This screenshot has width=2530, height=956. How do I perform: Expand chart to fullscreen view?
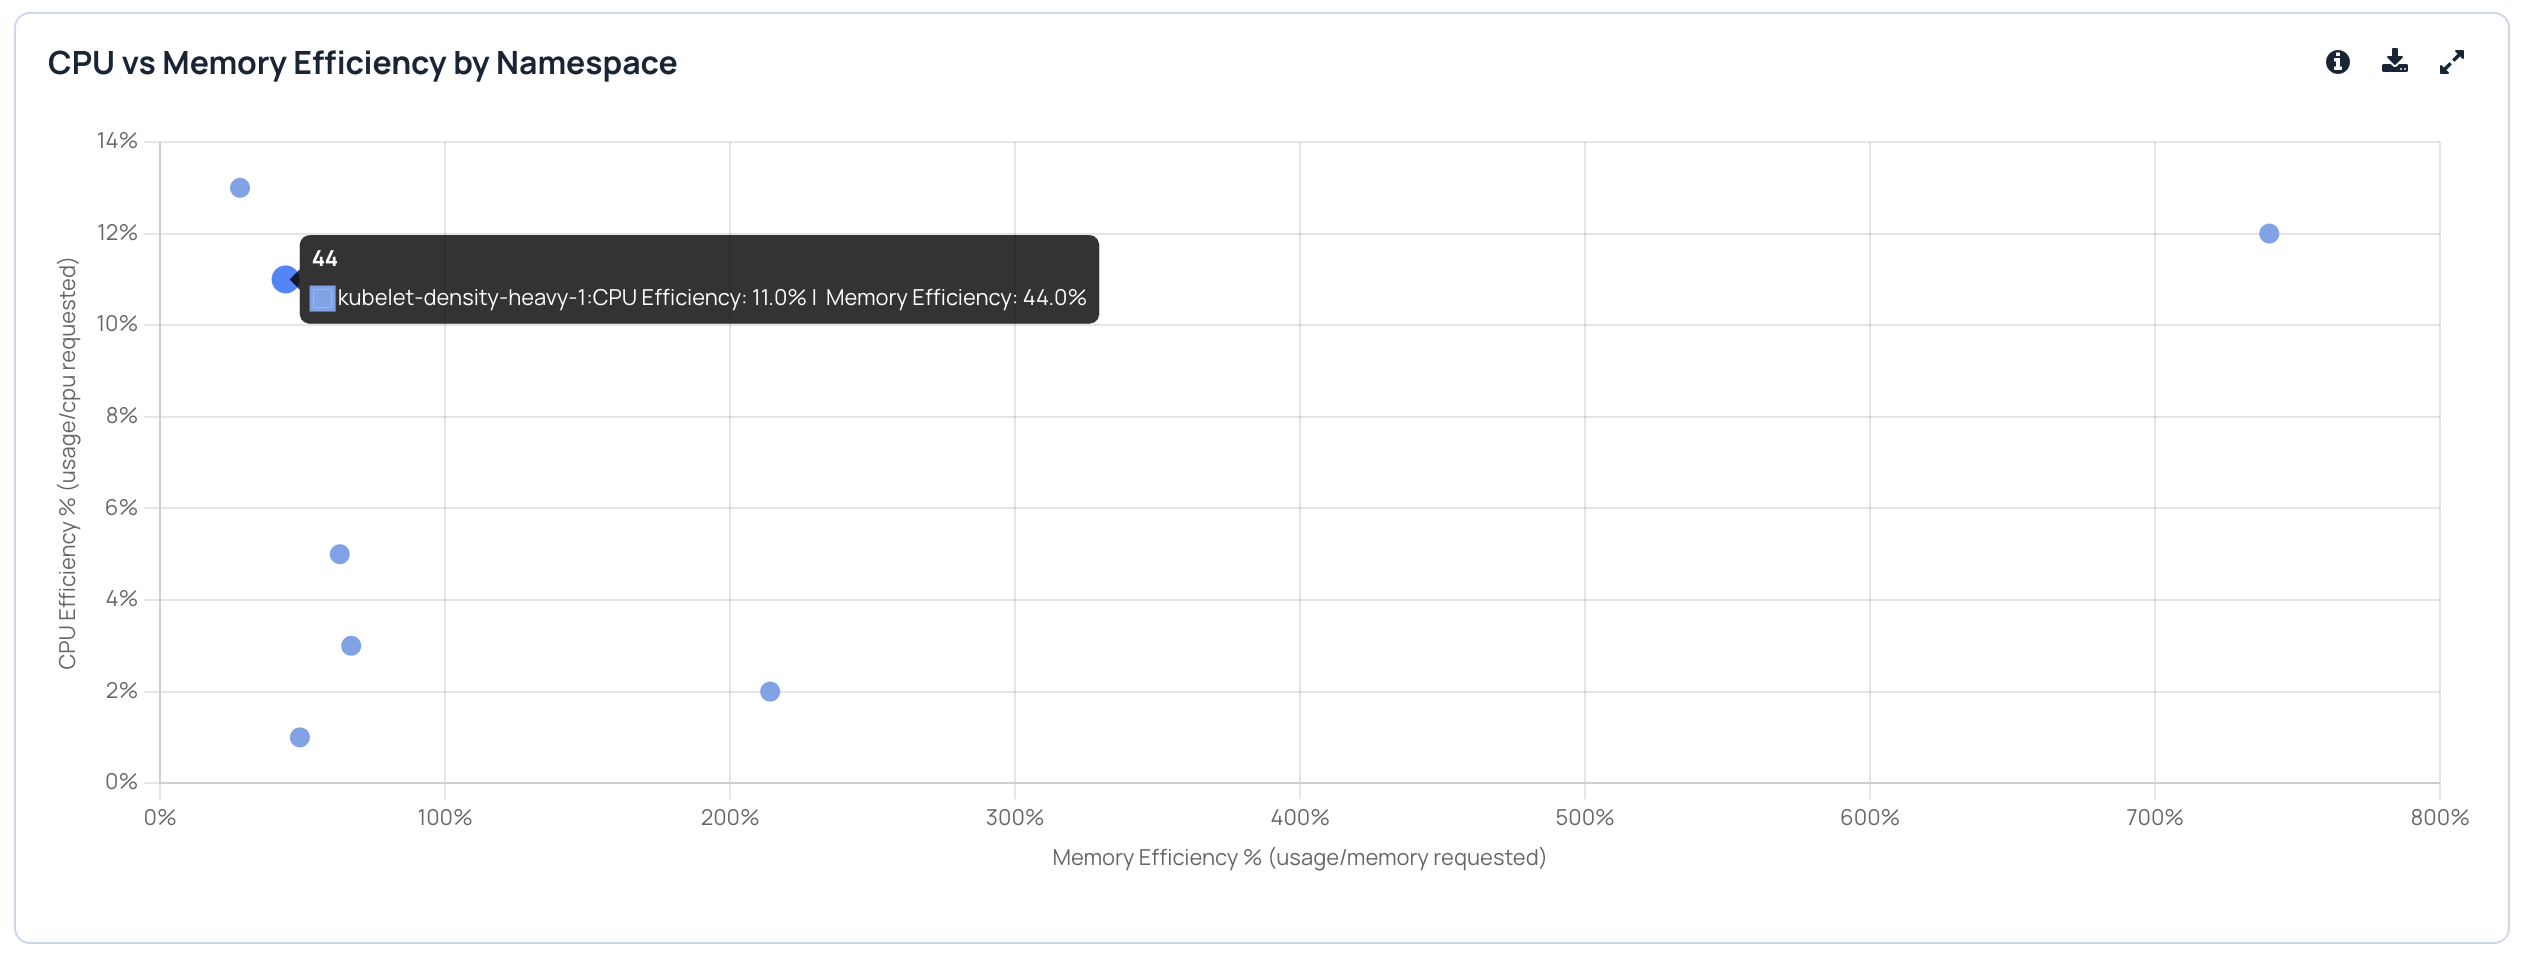pyautogui.click(x=2451, y=62)
